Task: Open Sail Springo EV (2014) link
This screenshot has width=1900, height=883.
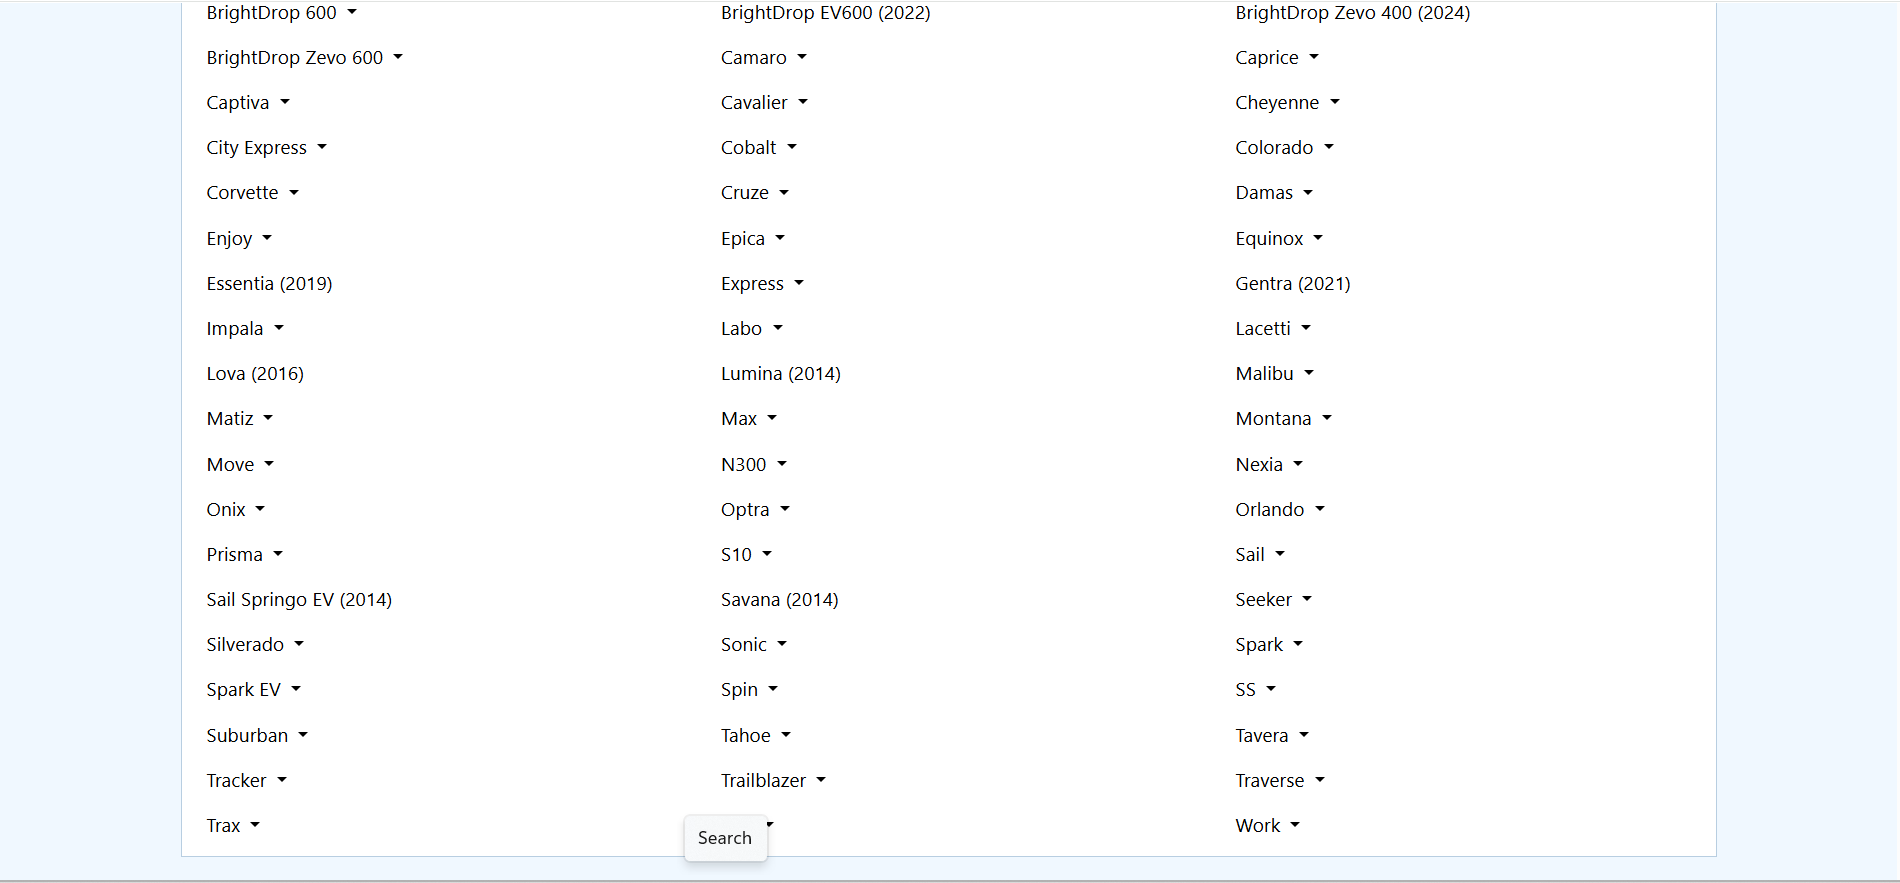Action: [299, 600]
